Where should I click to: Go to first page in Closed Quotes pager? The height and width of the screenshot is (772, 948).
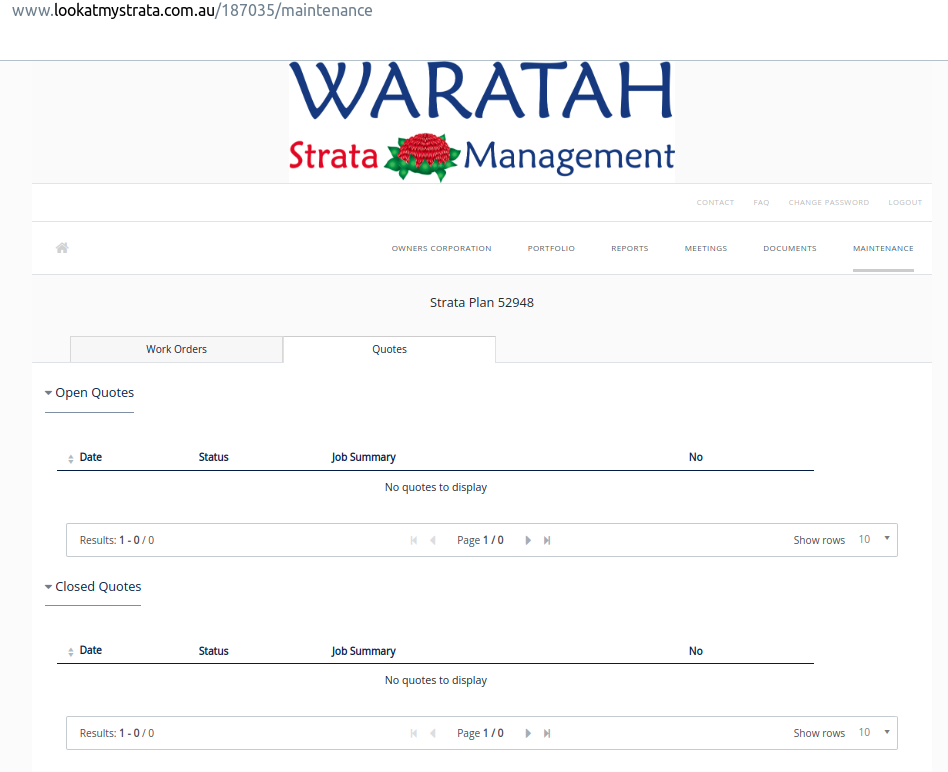(x=414, y=733)
